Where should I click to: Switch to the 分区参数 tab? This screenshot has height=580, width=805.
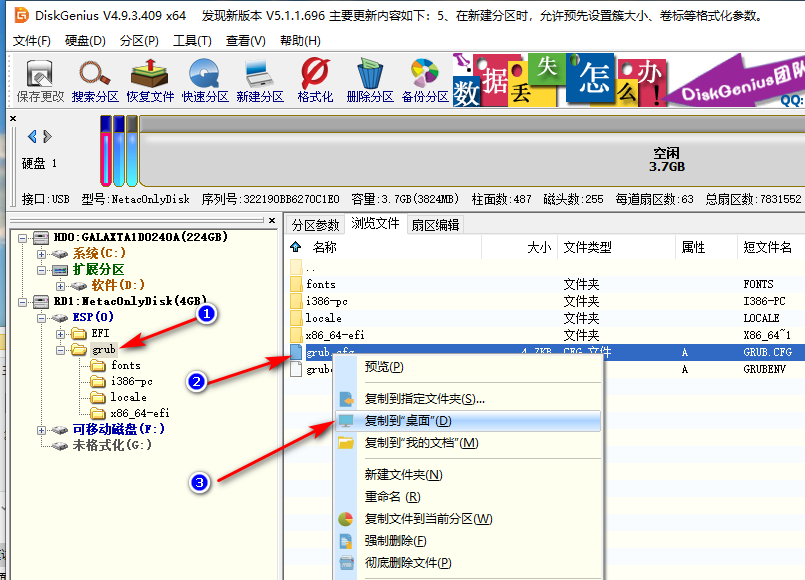[316, 224]
